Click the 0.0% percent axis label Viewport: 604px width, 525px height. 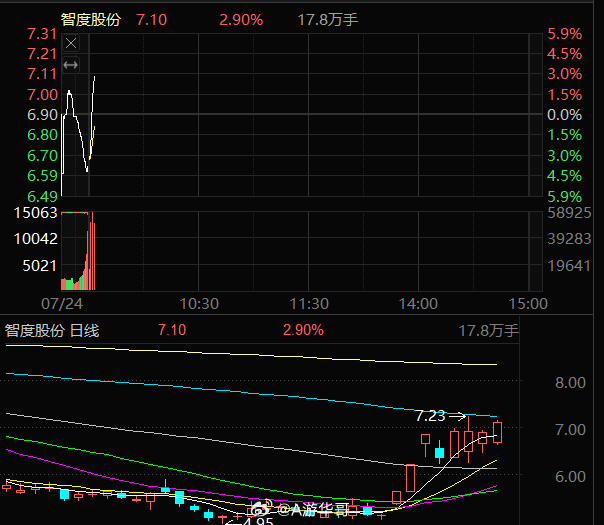coord(564,115)
